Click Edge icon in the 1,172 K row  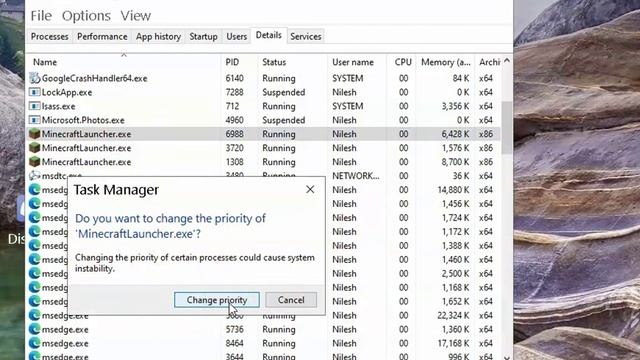(x=35, y=231)
